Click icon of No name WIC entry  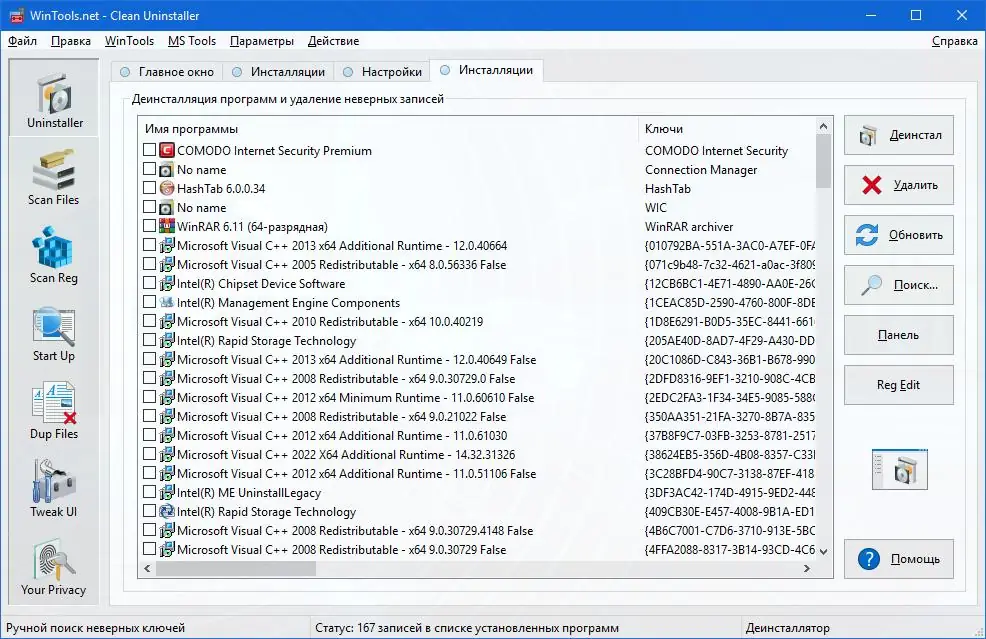167,207
